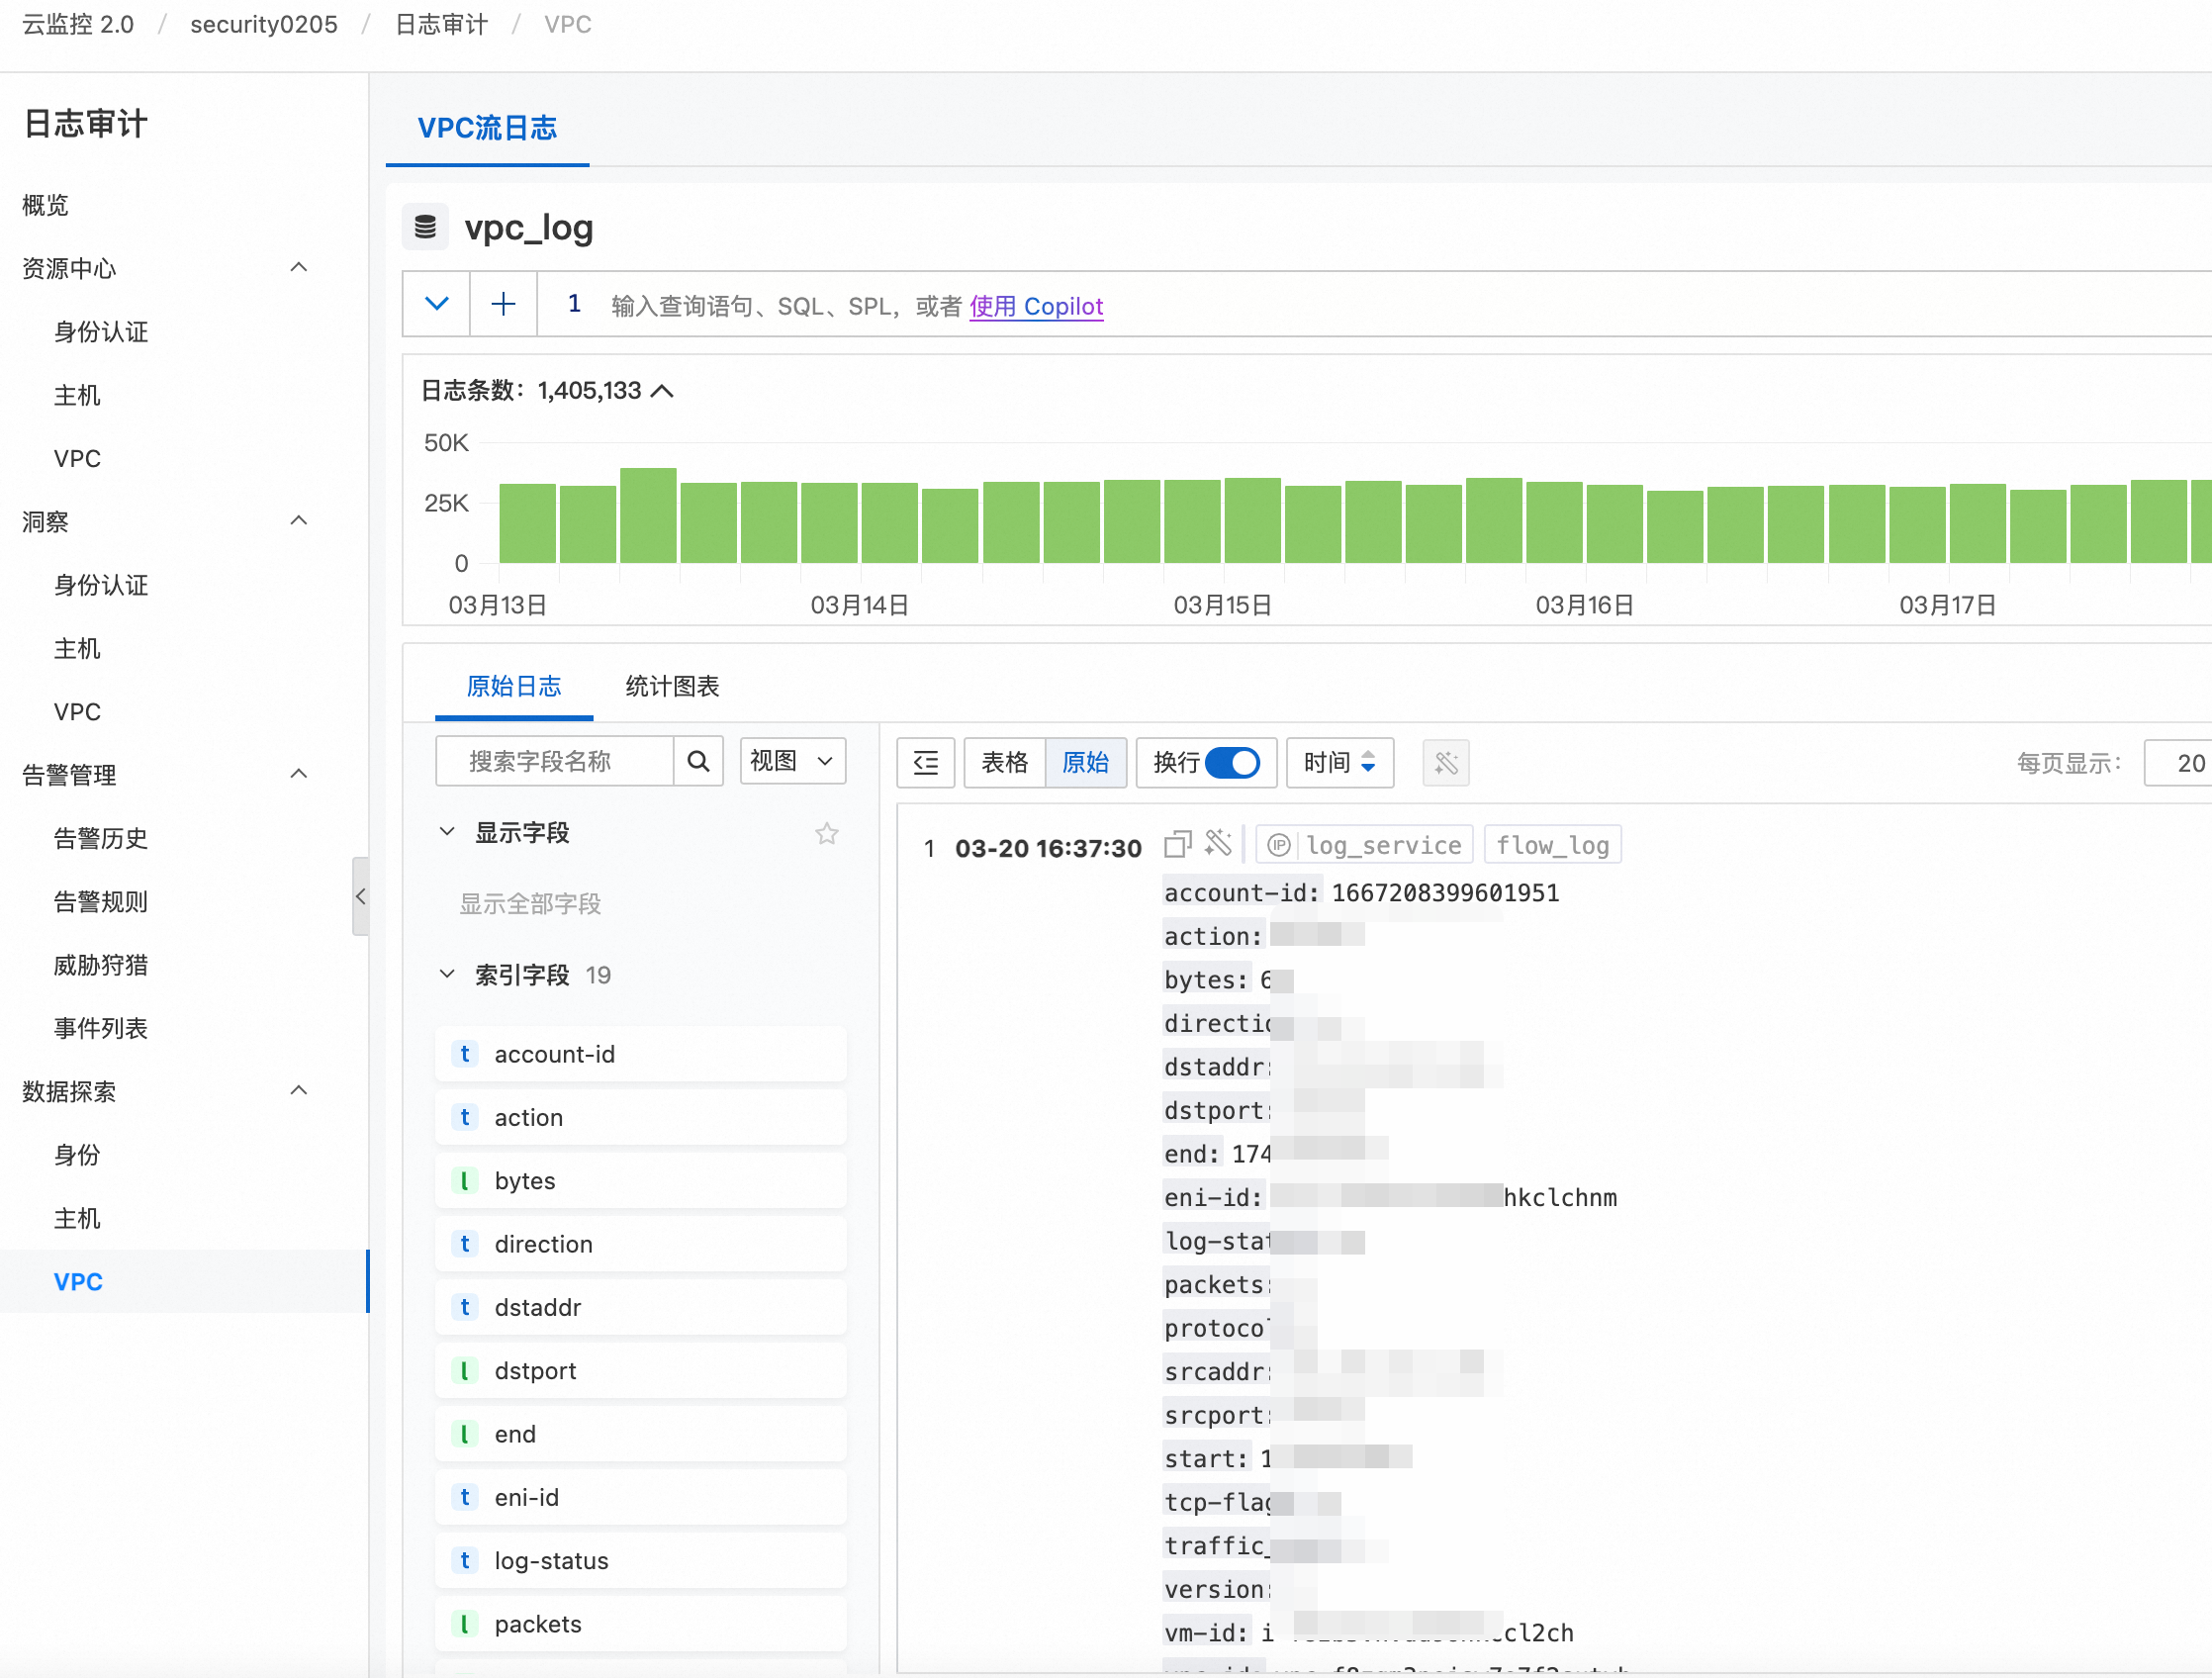This screenshot has height=1678, width=2212.
Task: Click the text-type icon of eni-id field
Action: 465,1497
